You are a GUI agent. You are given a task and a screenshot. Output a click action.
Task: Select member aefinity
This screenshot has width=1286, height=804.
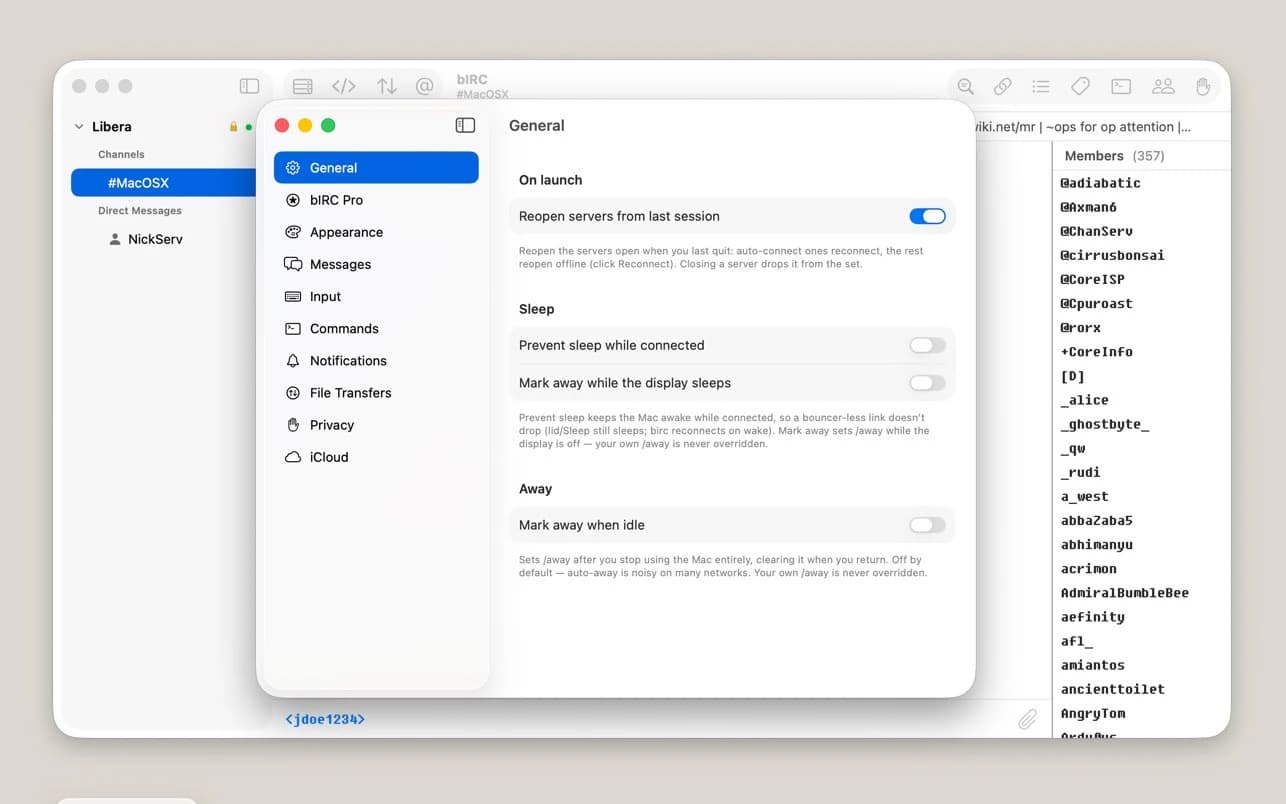(x=1092, y=617)
